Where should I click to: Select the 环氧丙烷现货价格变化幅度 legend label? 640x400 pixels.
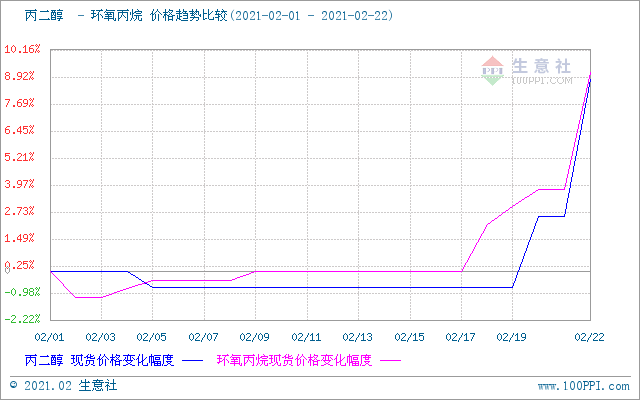[x=294, y=360]
